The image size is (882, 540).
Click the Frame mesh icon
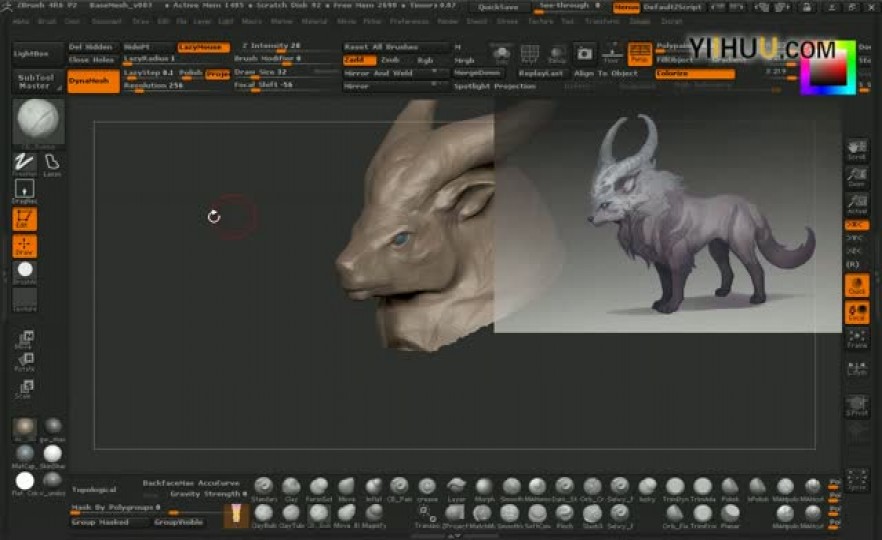(x=857, y=339)
